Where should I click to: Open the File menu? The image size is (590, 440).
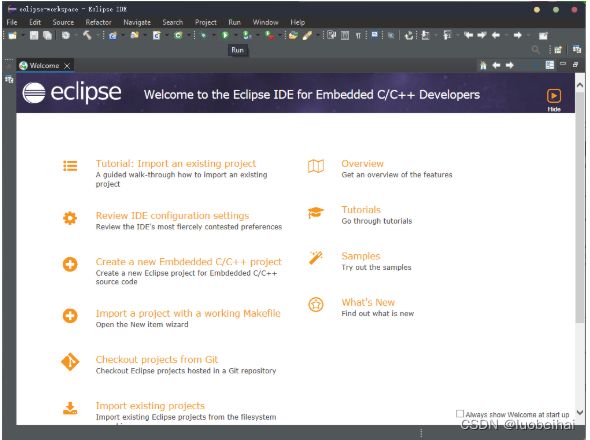pos(12,22)
